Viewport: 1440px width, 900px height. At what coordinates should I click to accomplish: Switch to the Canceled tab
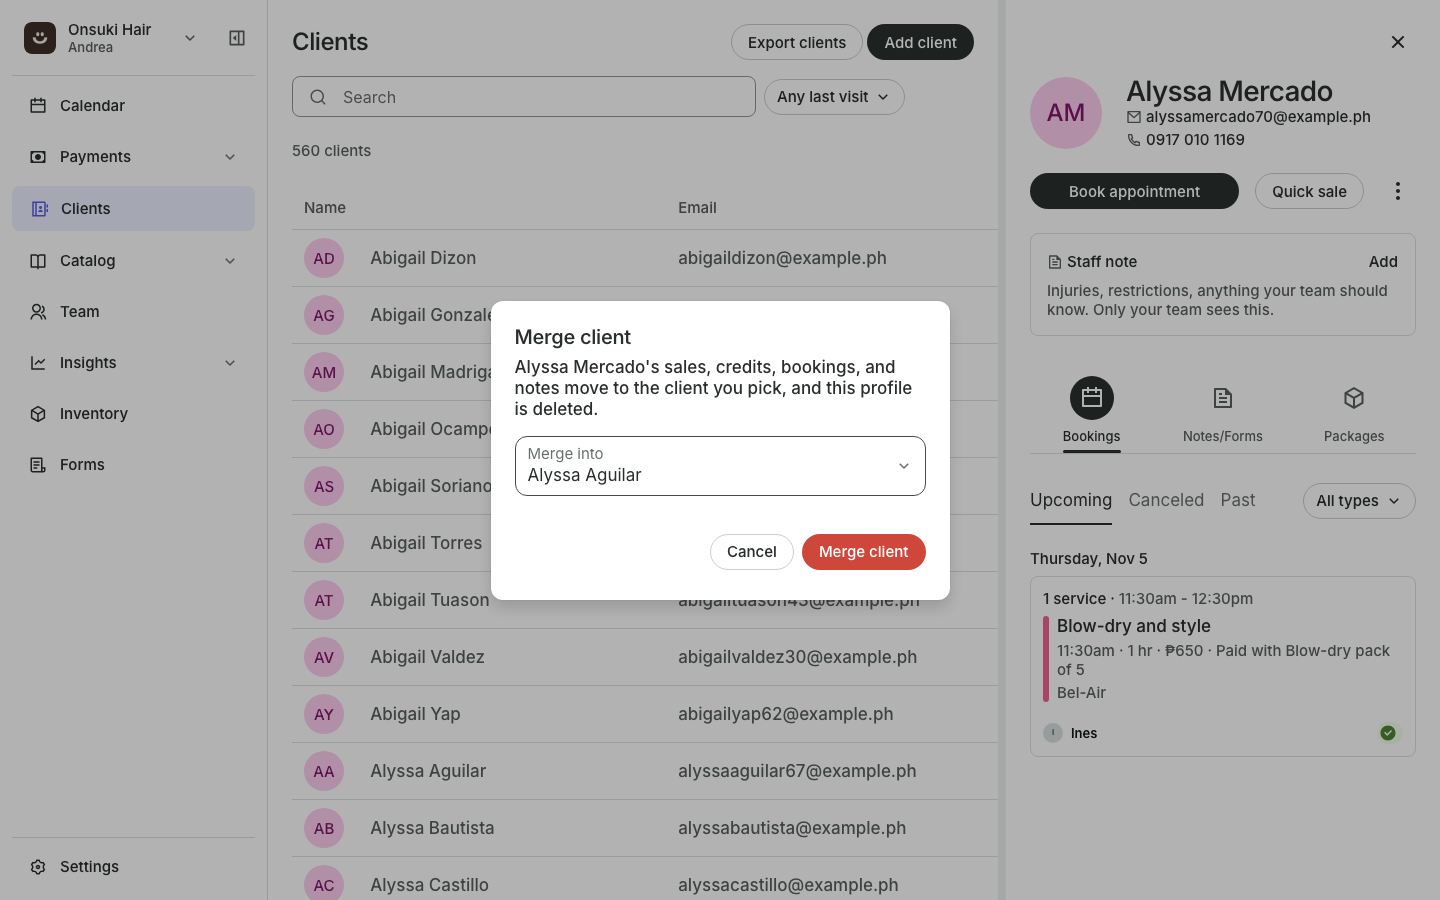click(1166, 500)
